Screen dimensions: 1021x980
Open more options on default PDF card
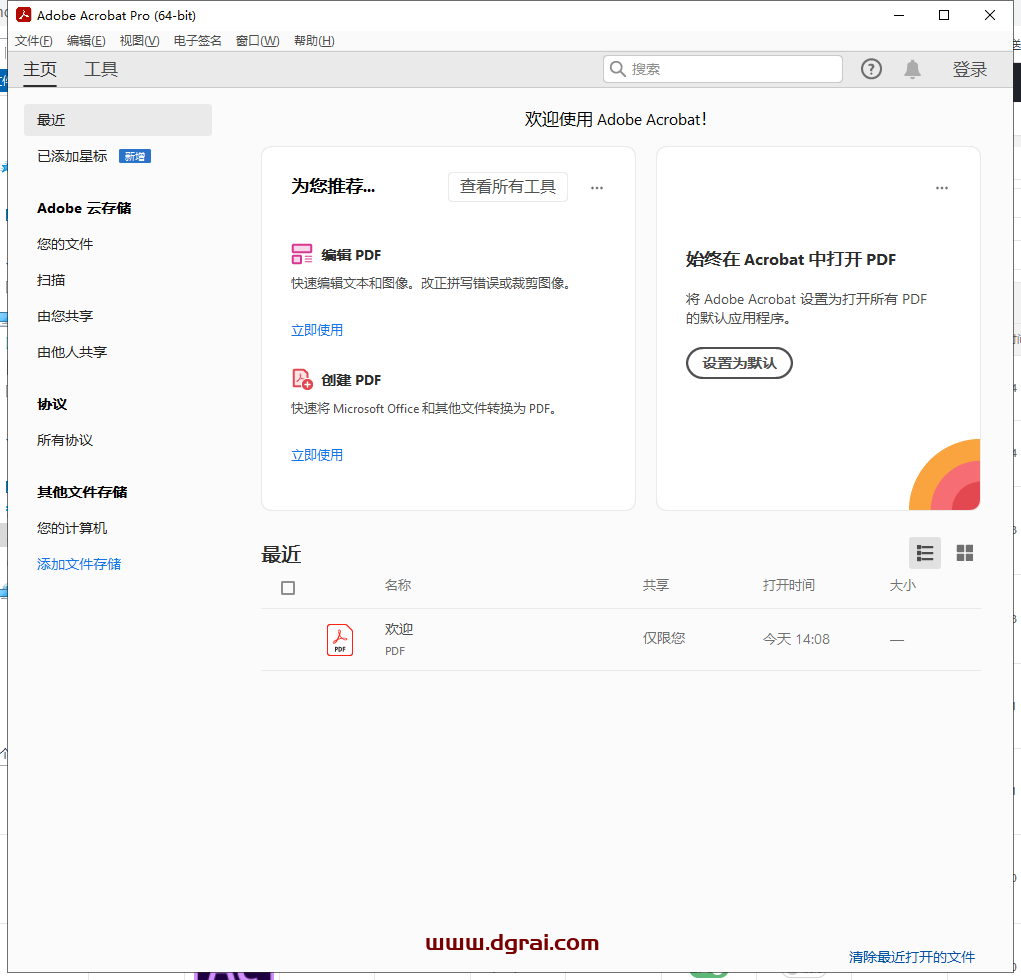[941, 188]
